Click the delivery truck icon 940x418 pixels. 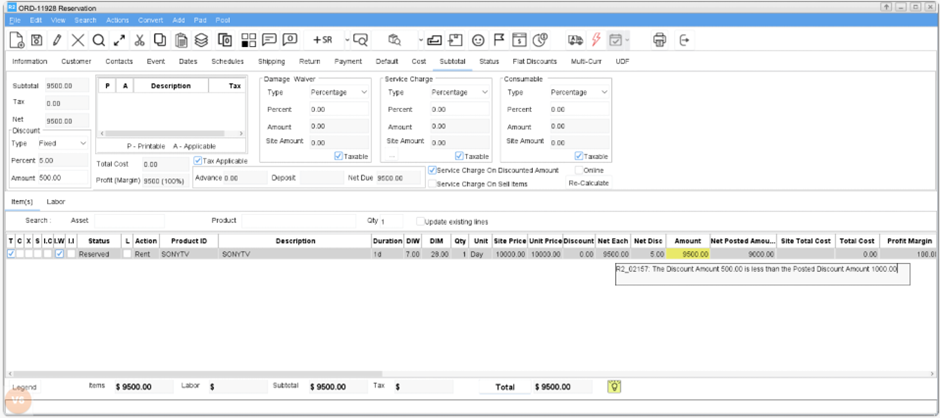coord(575,40)
